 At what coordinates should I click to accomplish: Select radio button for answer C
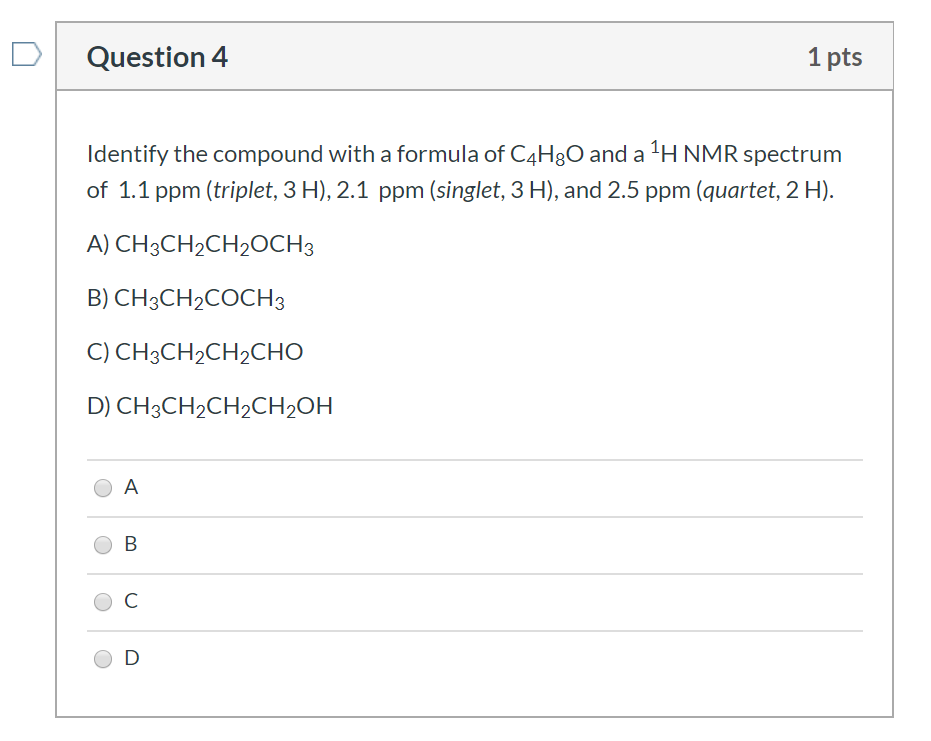(103, 601)
